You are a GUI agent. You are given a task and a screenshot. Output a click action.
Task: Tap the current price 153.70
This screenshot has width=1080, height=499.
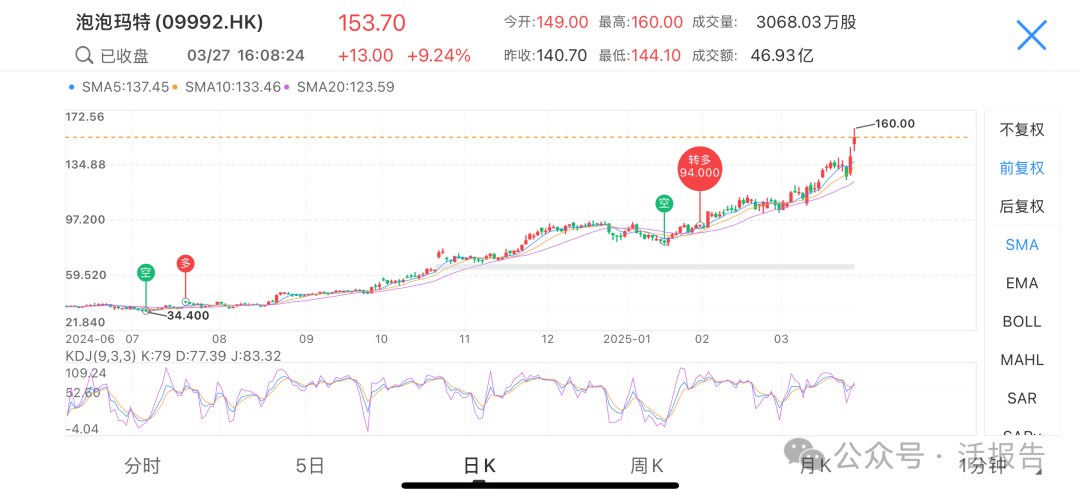[372, 23]
